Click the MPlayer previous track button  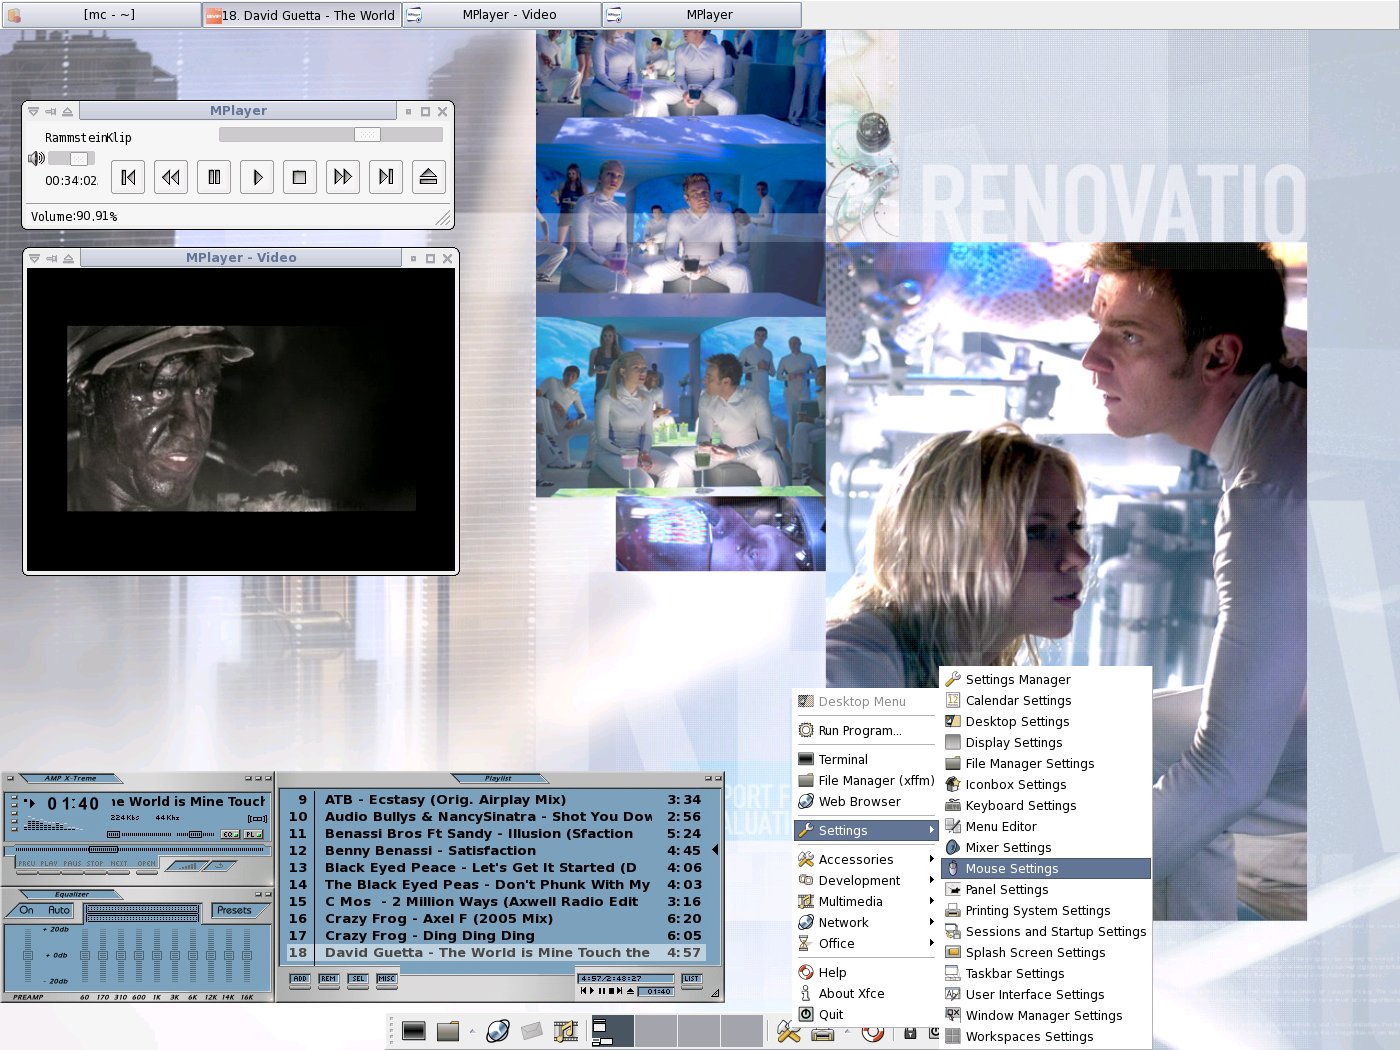128,177
